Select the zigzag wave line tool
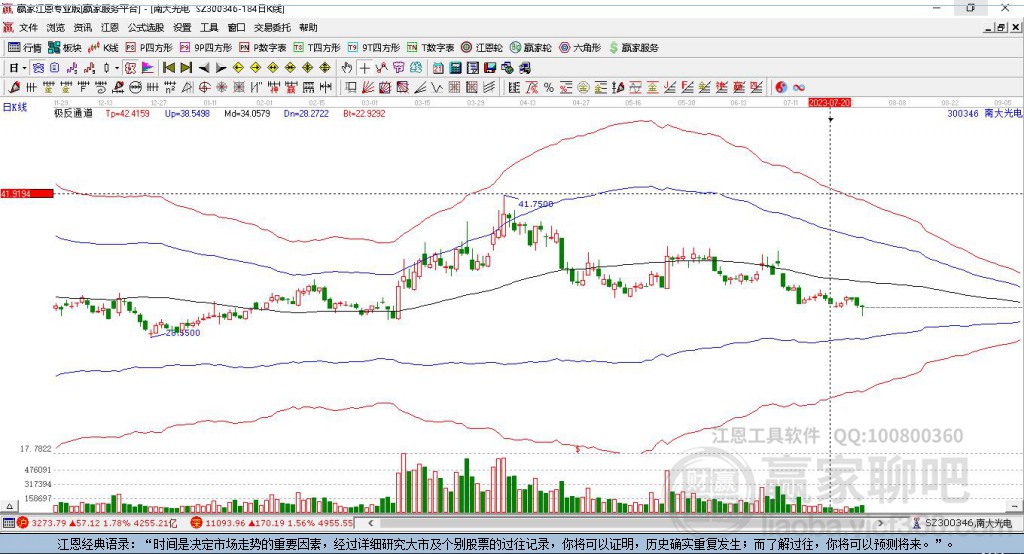This screenshot has height=554, width=1024. pos(436,88)
